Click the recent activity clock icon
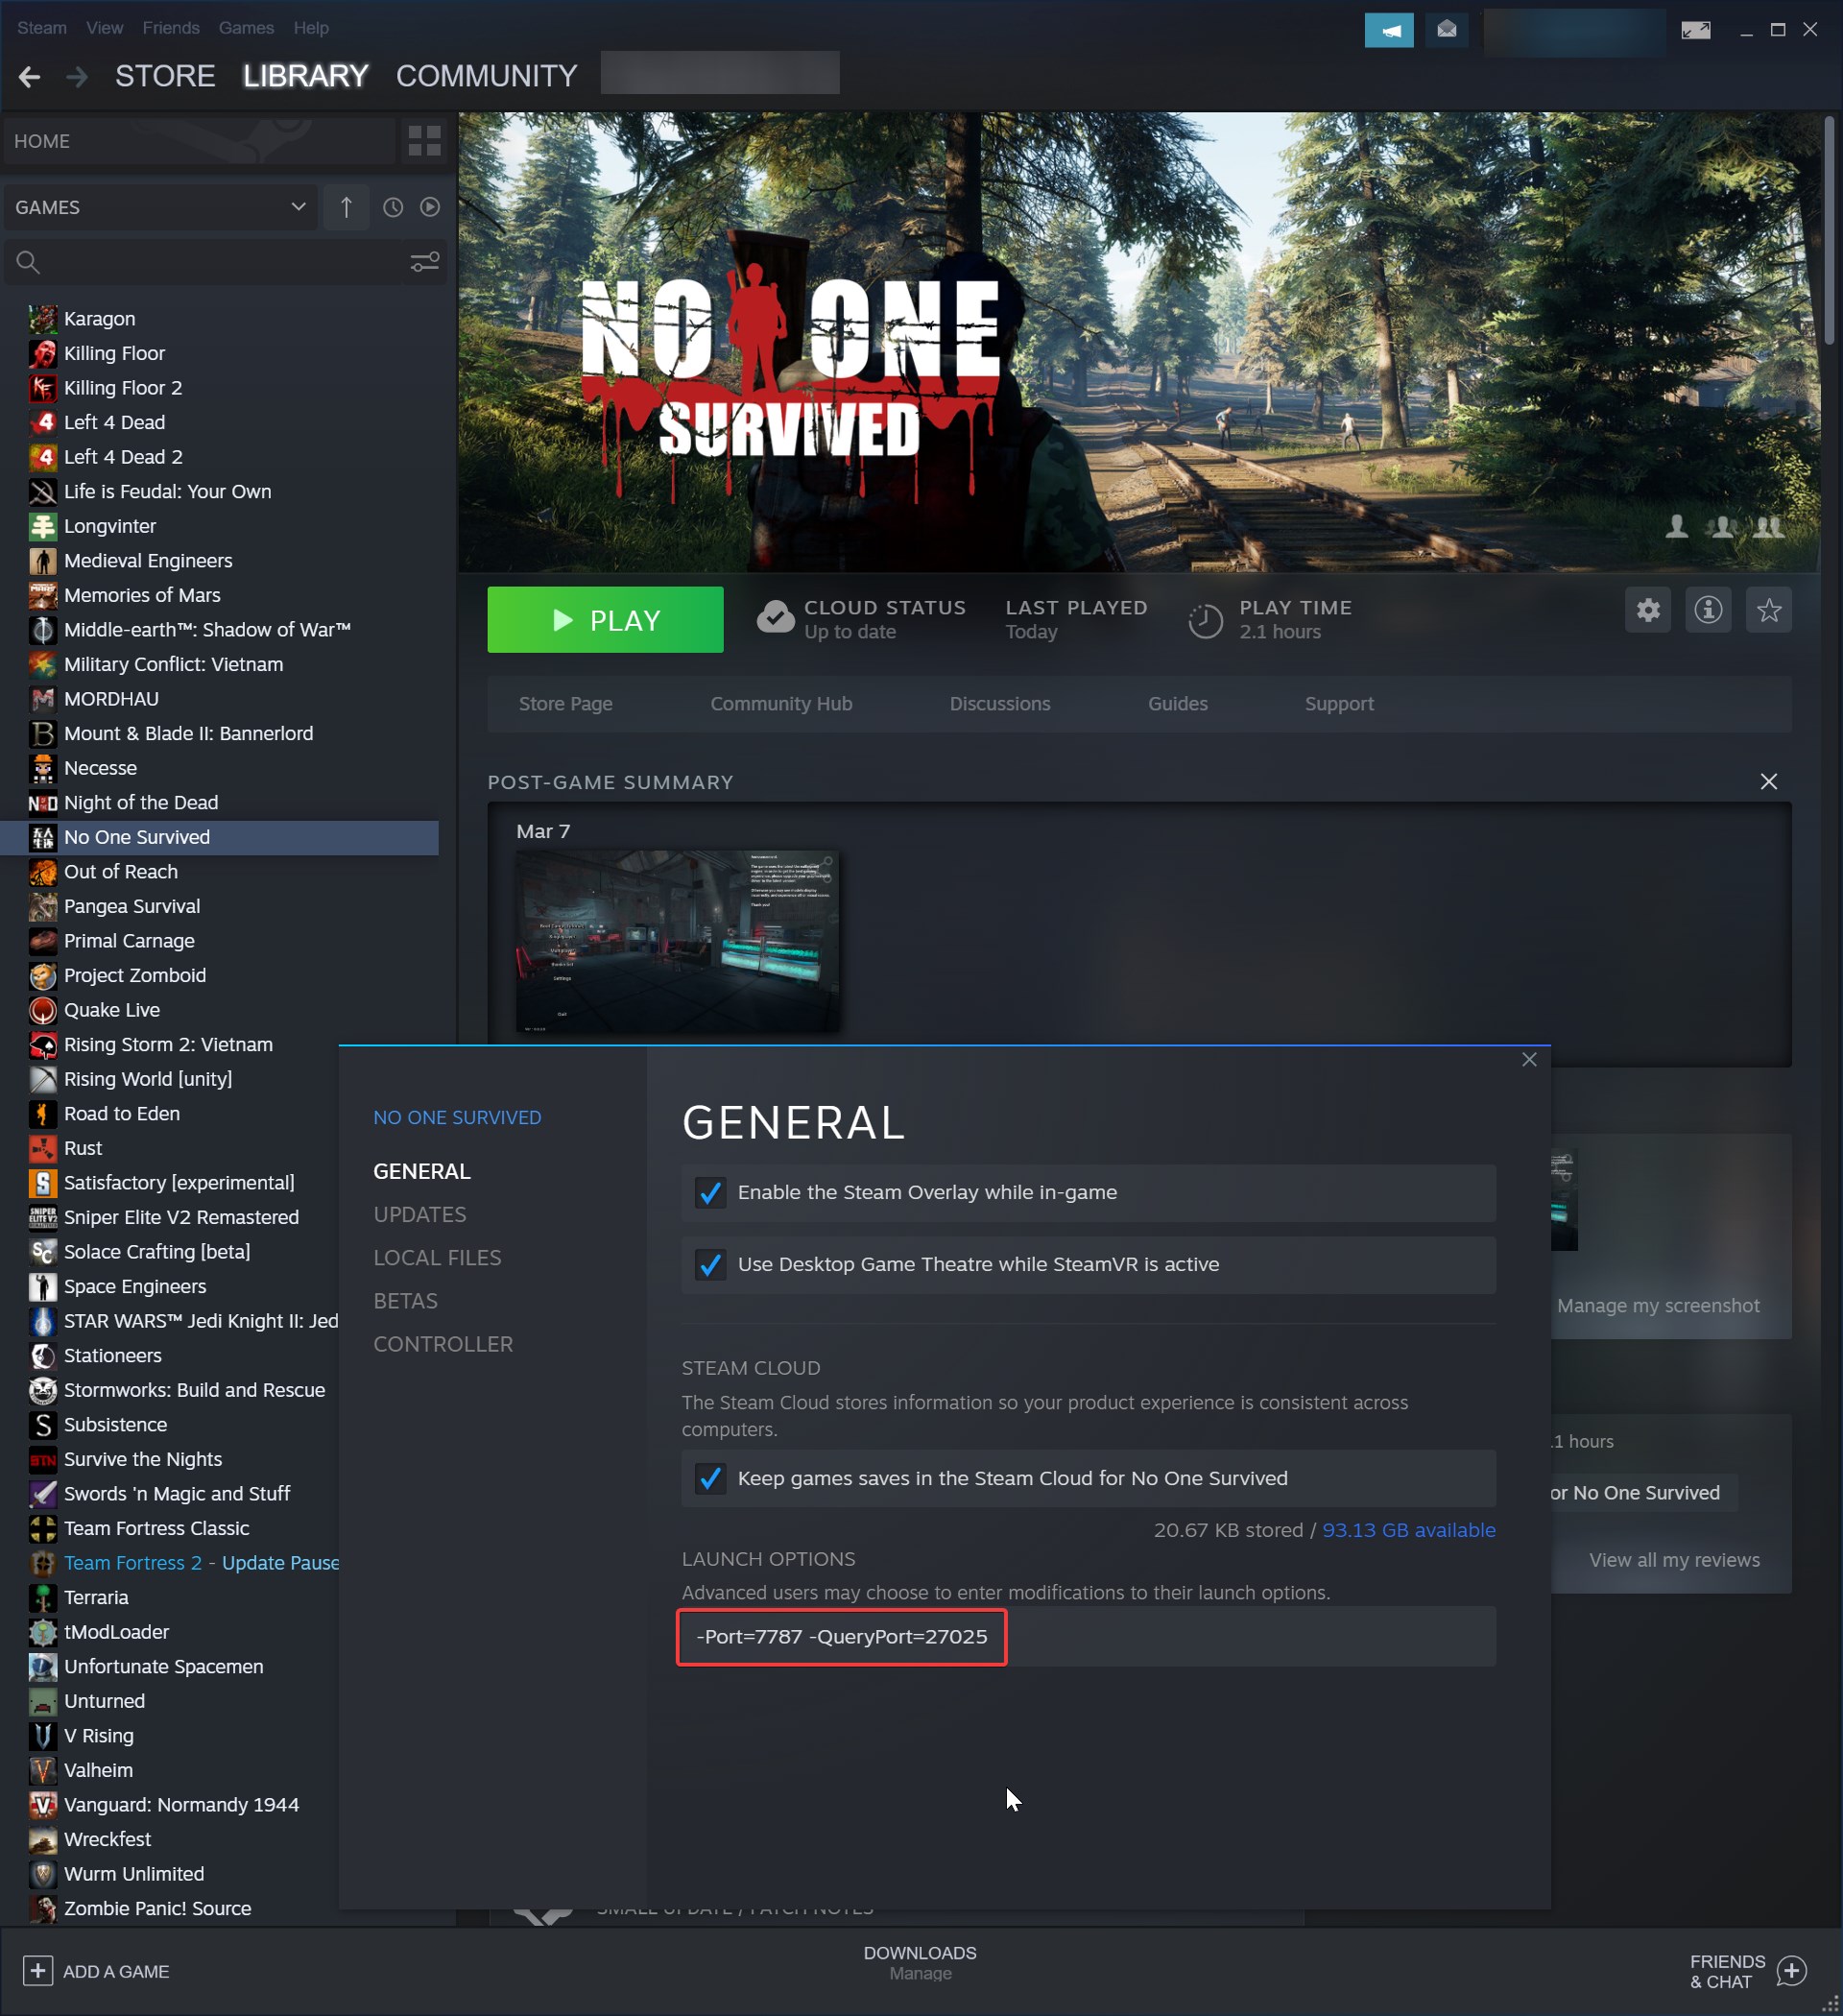This screenshot has height=2016, width=1843. point(393,207)
